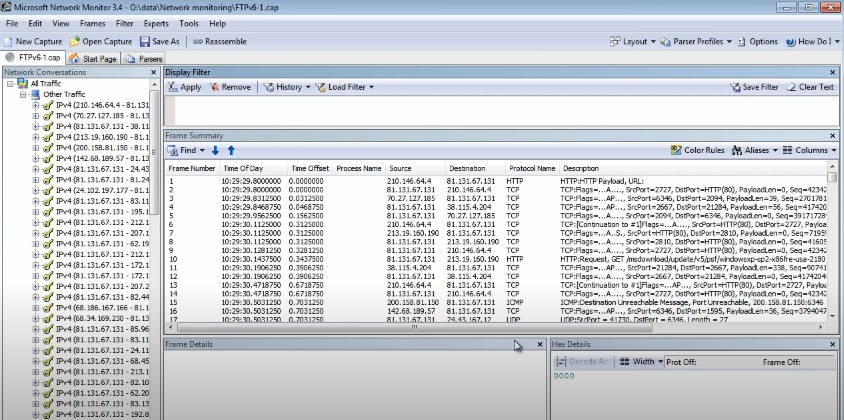Click the Network Conversations vertical scrollbar thumb
844x420 pixels.
(x=154, y=153)
